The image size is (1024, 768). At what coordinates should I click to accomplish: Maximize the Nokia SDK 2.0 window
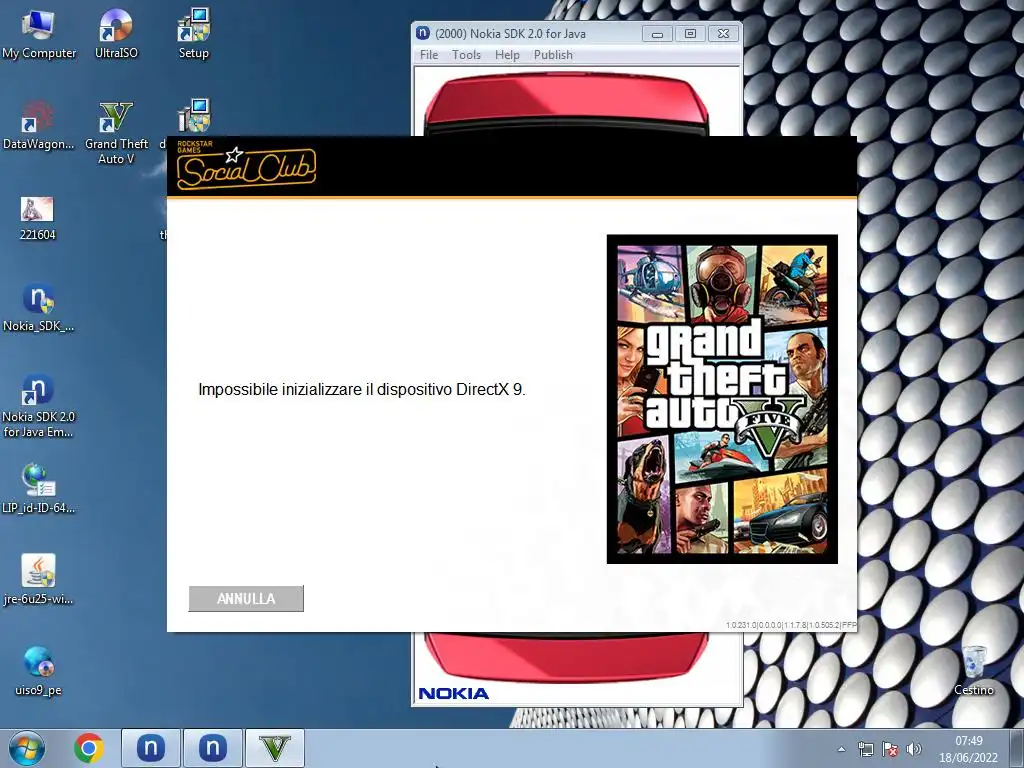coord(690,33)
